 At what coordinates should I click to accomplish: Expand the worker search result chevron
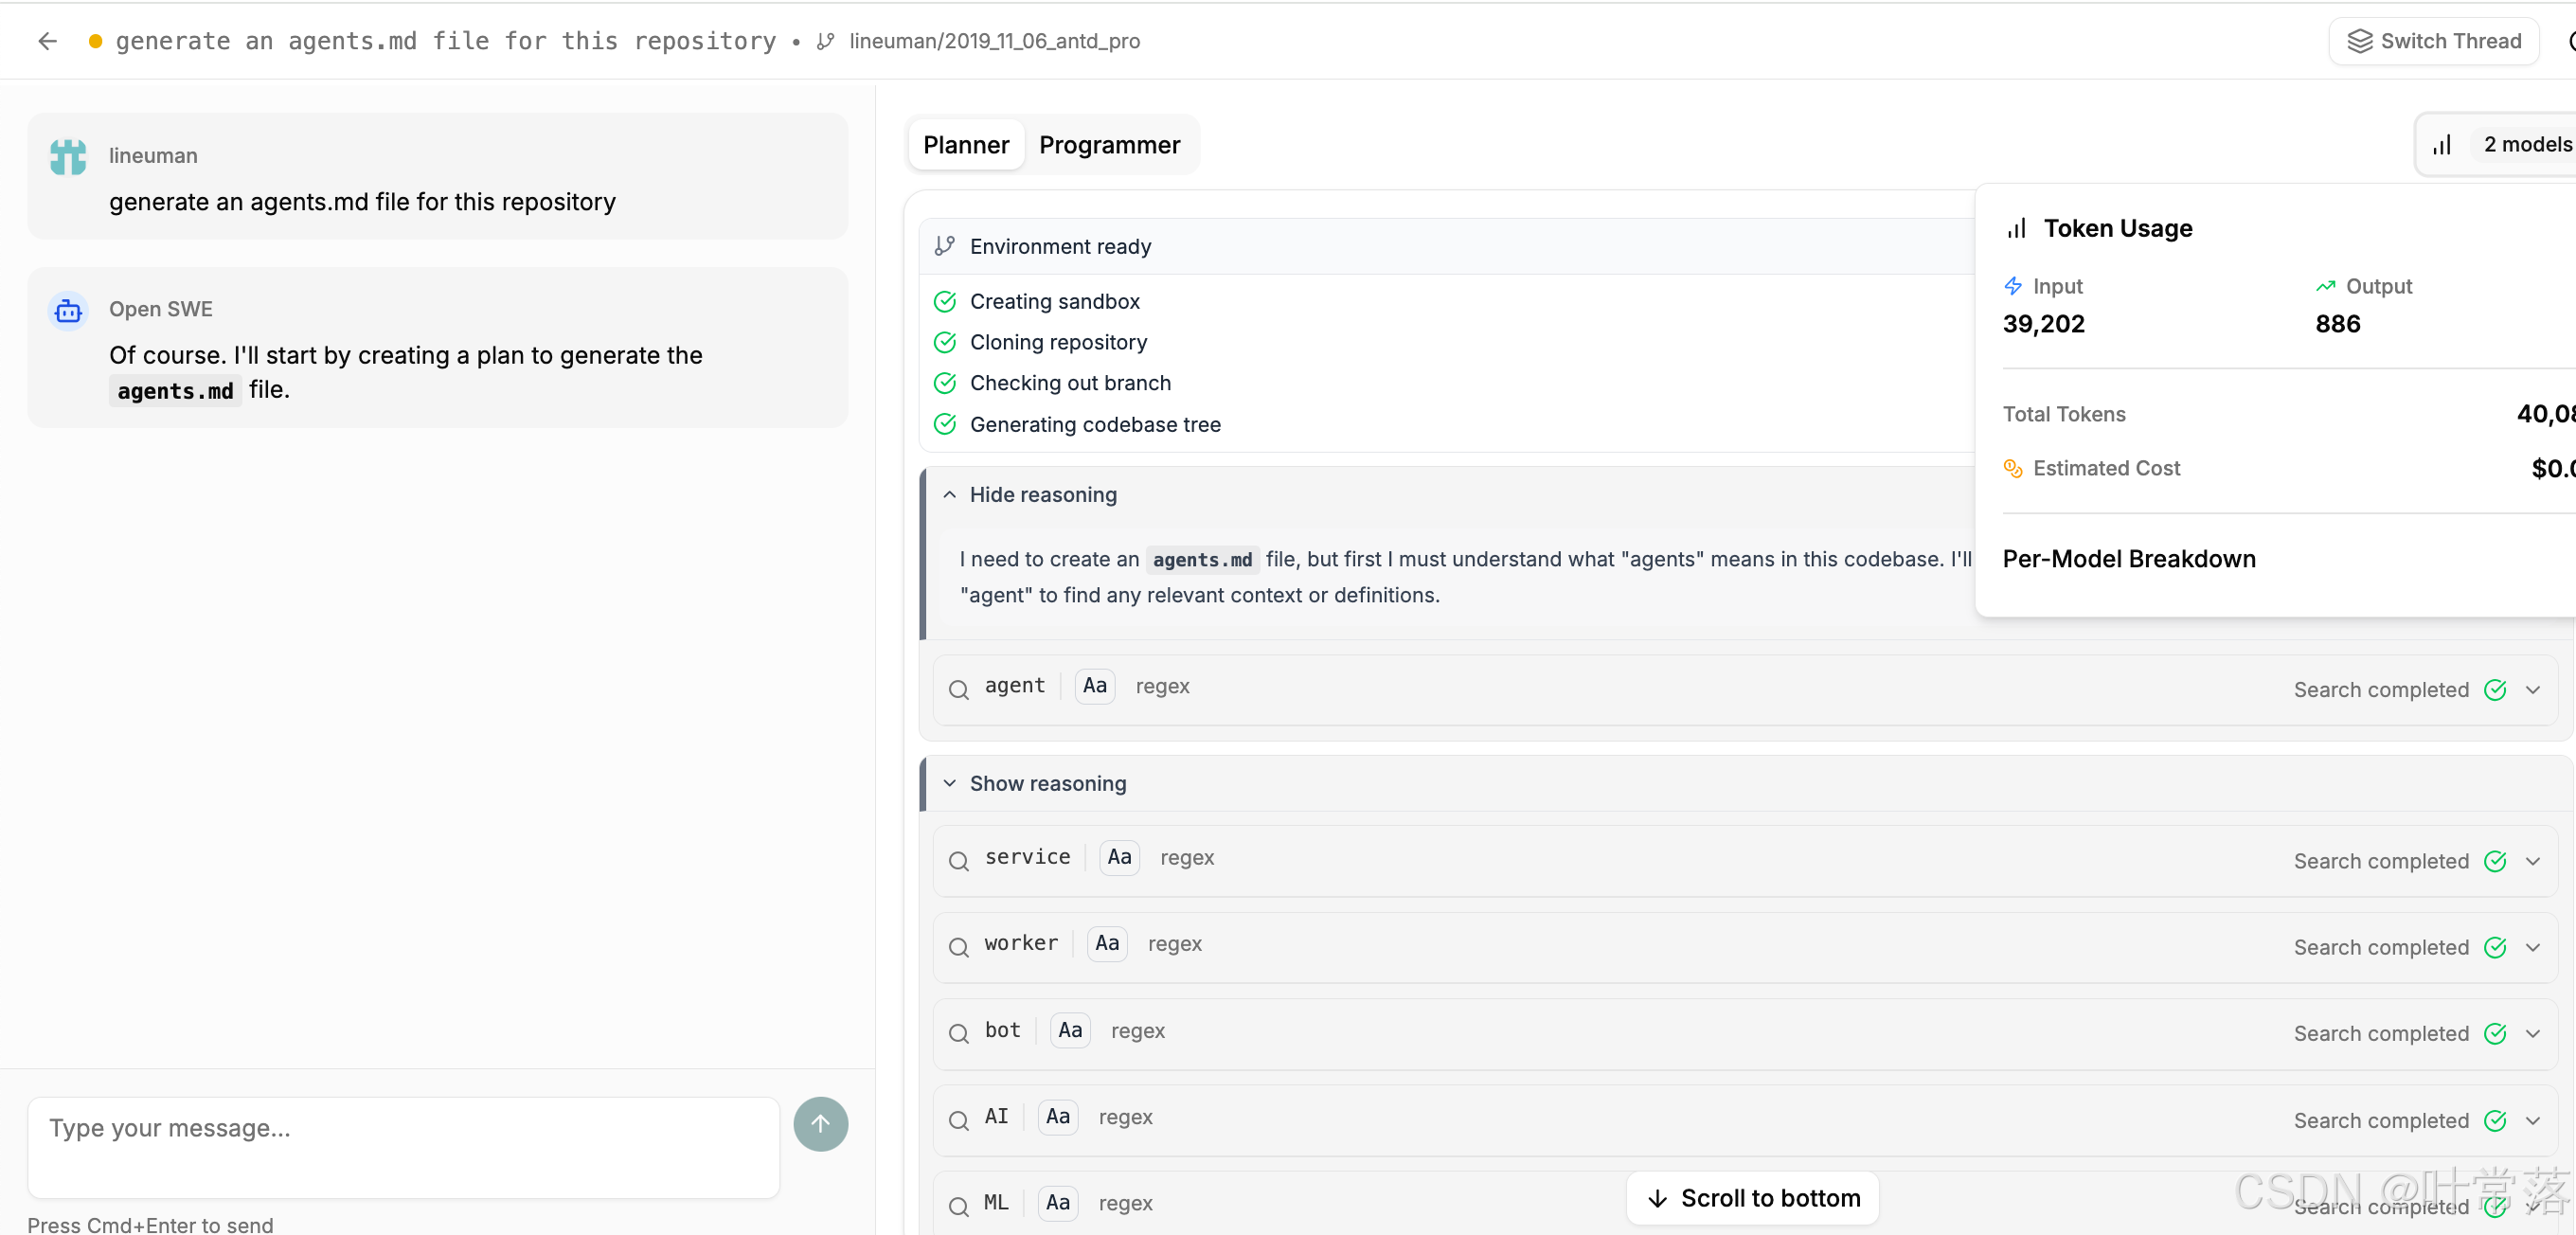click(x=2532, y=946)
